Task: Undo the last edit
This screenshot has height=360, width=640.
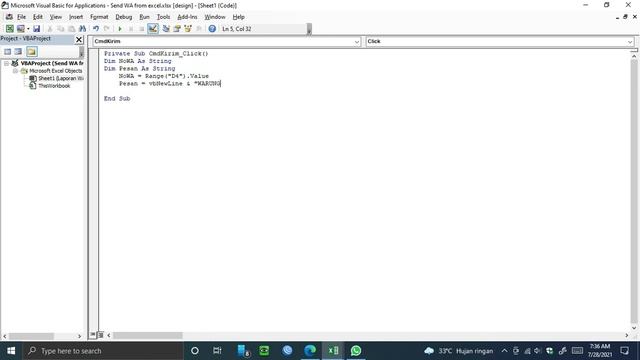Action: coord(96,29)
